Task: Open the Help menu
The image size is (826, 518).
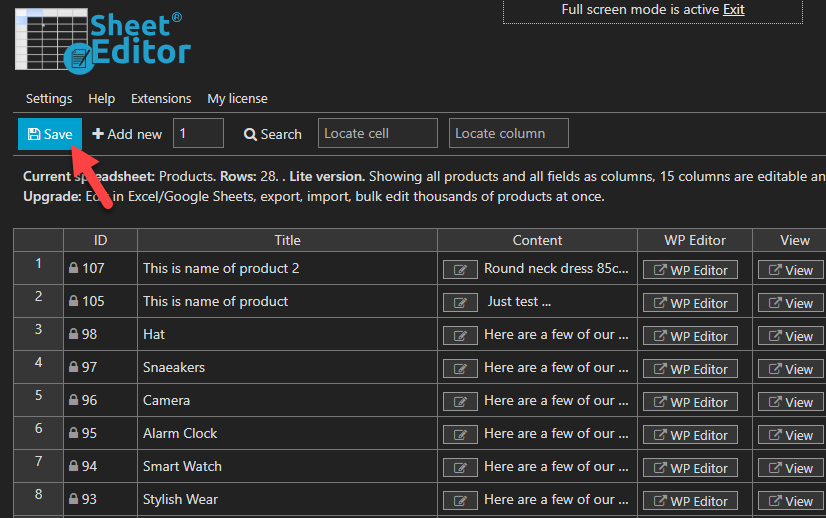Action: click(x=102, y=99)
